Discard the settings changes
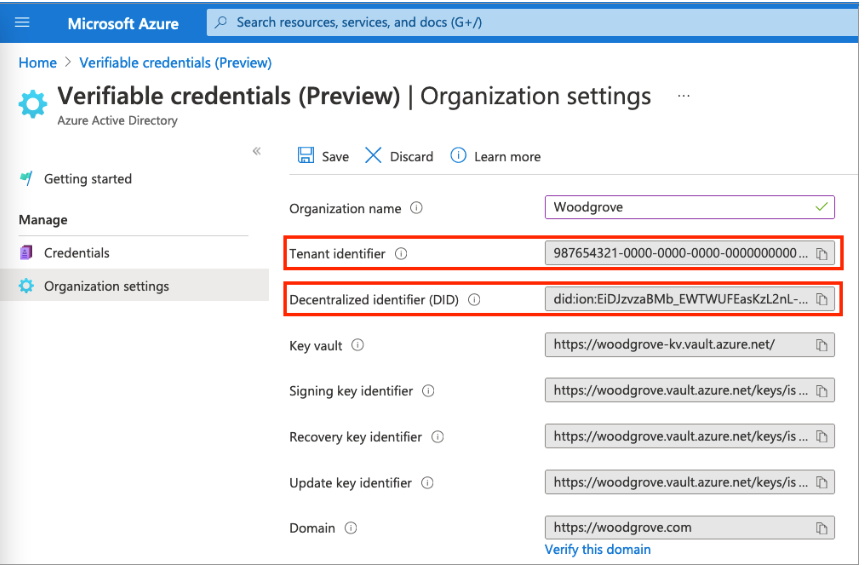The height and width of the screenshot is (565, 866). (x=399, y=156)
